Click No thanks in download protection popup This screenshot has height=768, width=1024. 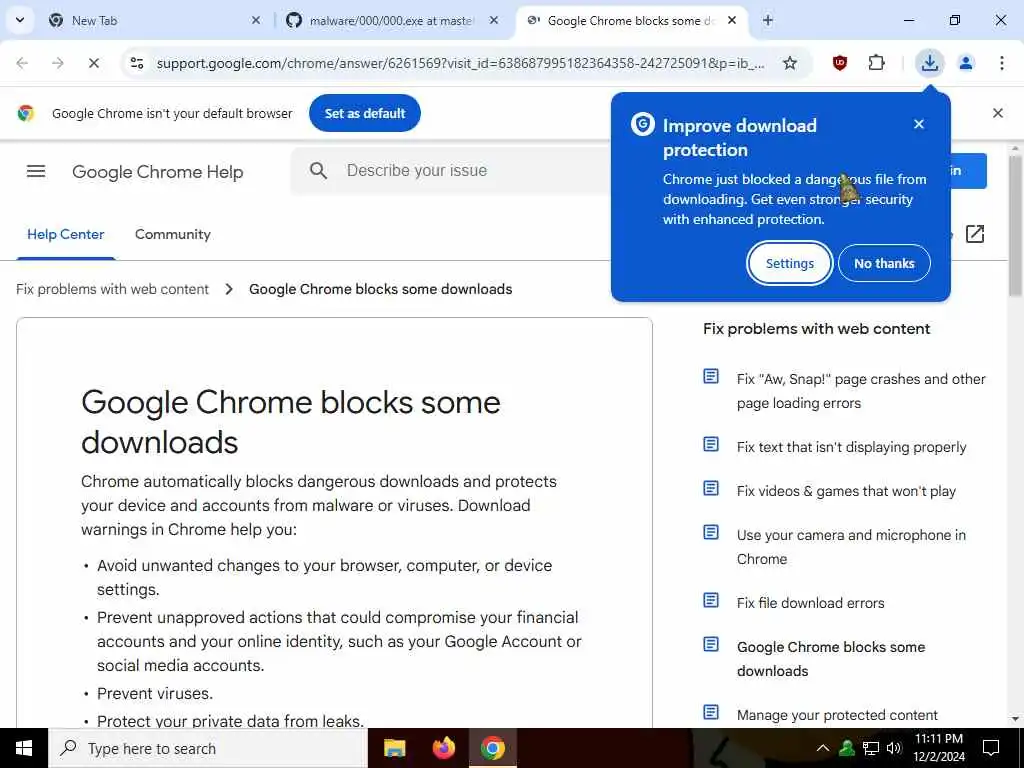click(884, 263)
